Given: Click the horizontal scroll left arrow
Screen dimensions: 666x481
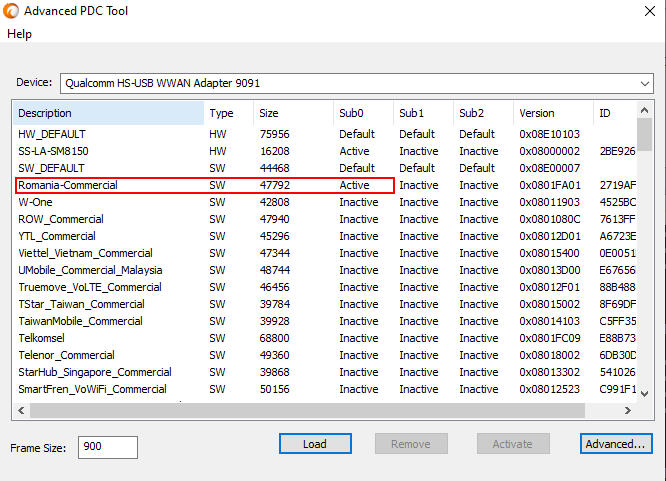Looking at the screenshot, I should (21, 410).
